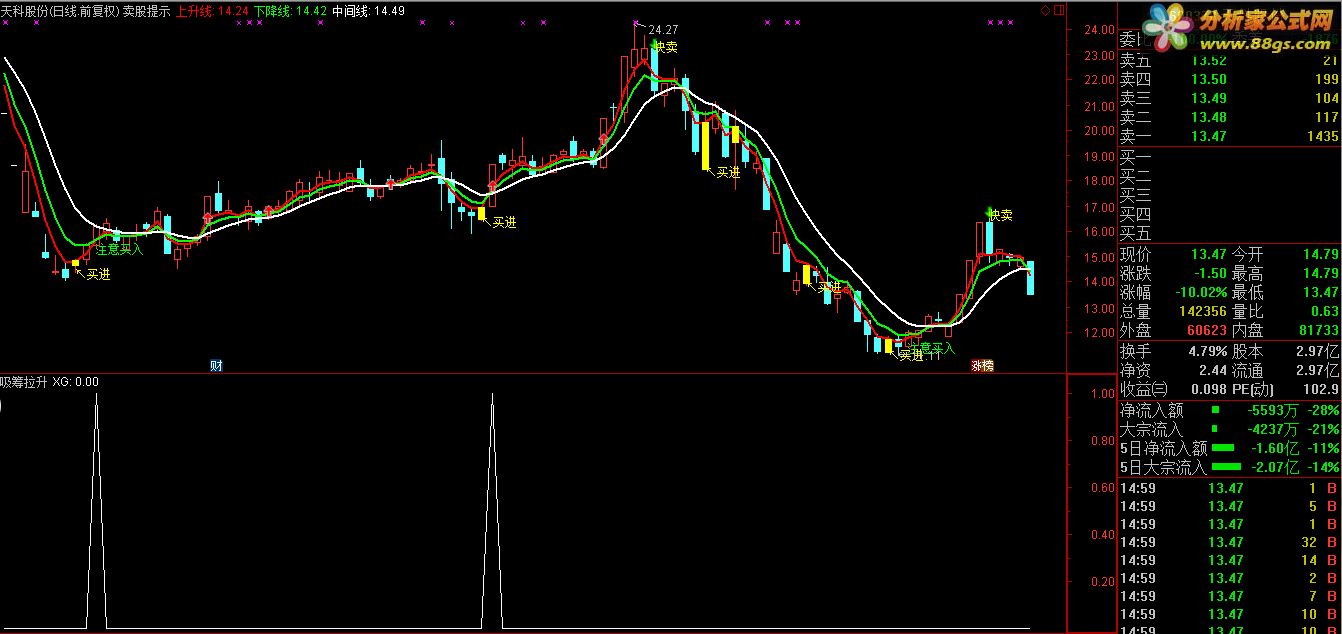Click the 内盘 81733 value
The width and height of the screenshot is (1342, 634).
click(x=1319, y=330)
